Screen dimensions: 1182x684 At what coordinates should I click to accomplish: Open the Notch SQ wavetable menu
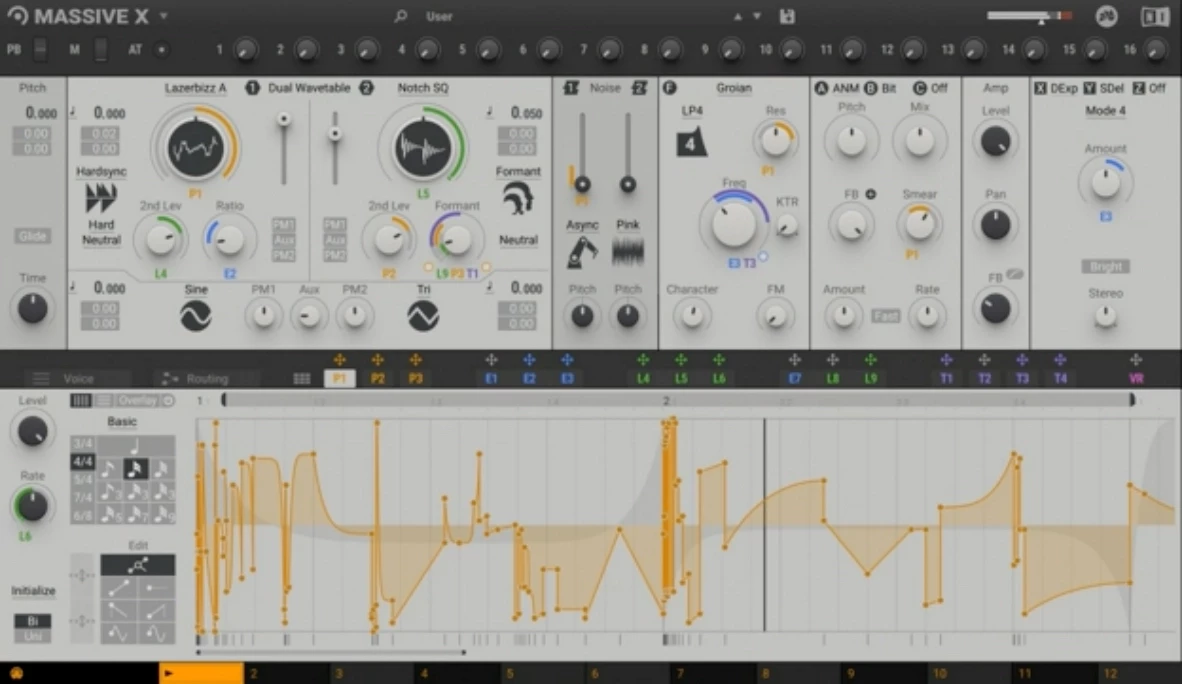423,88
